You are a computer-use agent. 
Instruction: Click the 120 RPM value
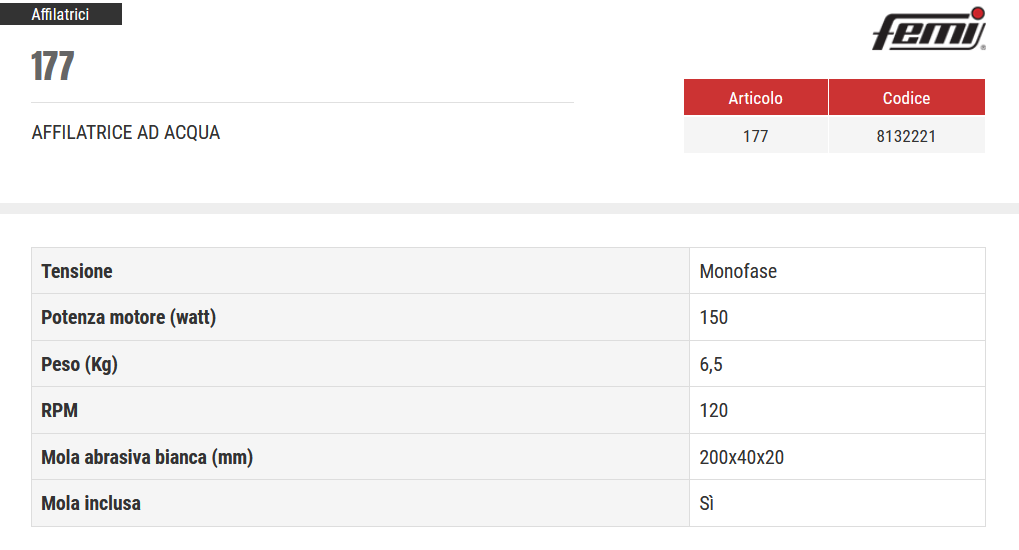(714, 410)
